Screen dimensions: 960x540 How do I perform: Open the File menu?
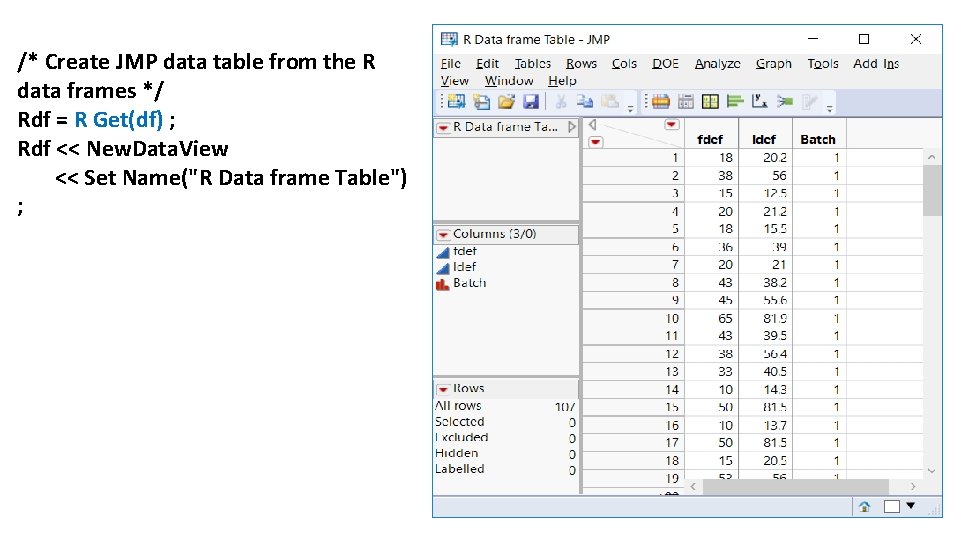[451, 64]
